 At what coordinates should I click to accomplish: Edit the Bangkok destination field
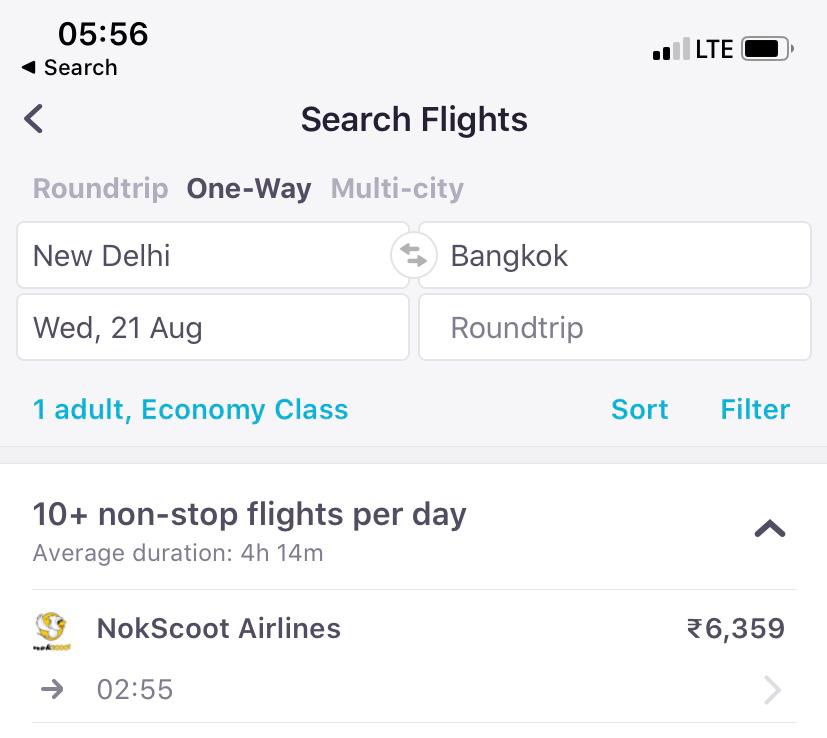614,255
